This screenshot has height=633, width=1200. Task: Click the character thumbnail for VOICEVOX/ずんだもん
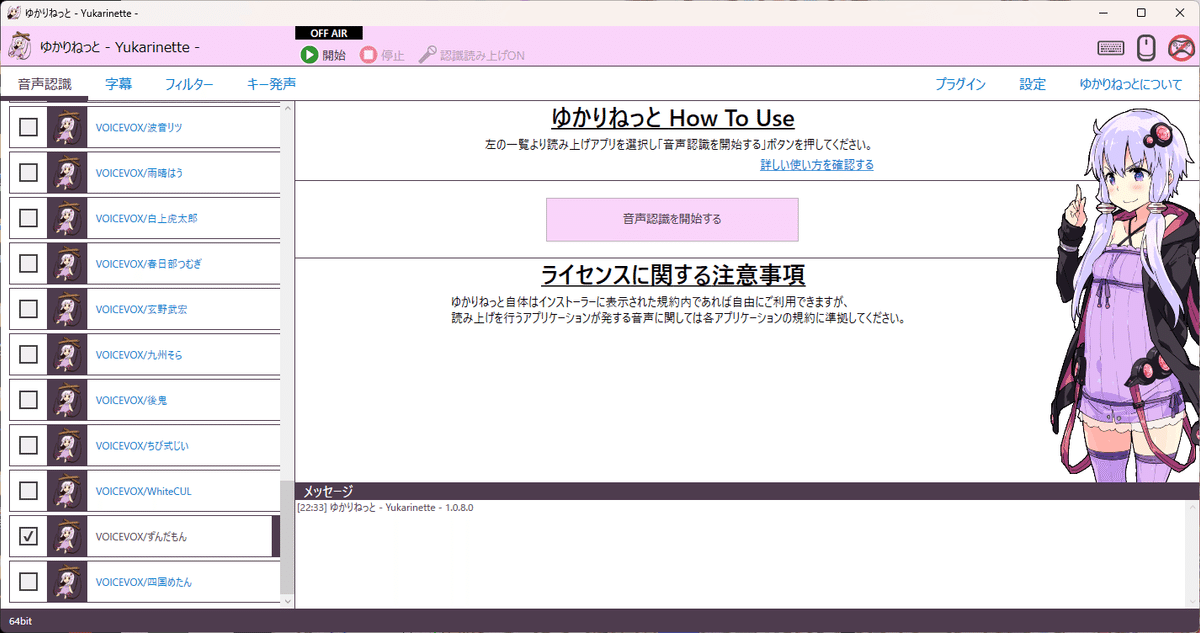pyautogui.click(x=68, y=536)
